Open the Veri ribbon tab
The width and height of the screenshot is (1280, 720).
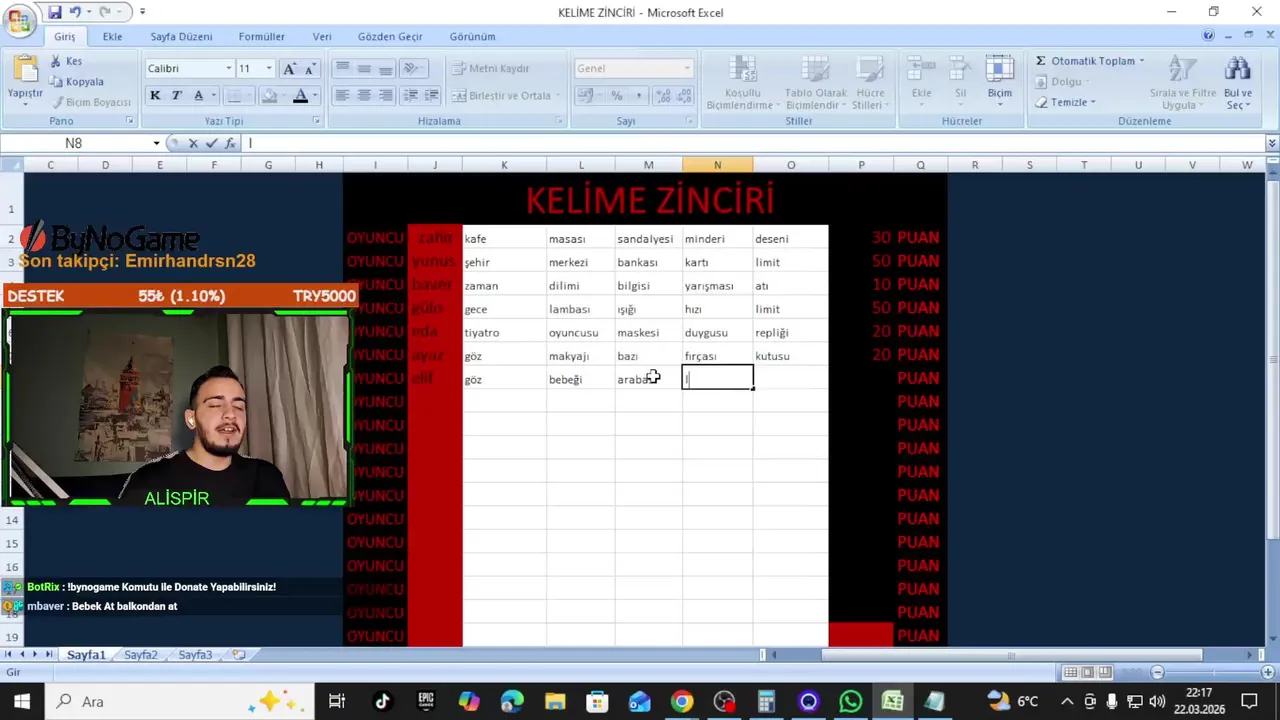coord(322,36)
